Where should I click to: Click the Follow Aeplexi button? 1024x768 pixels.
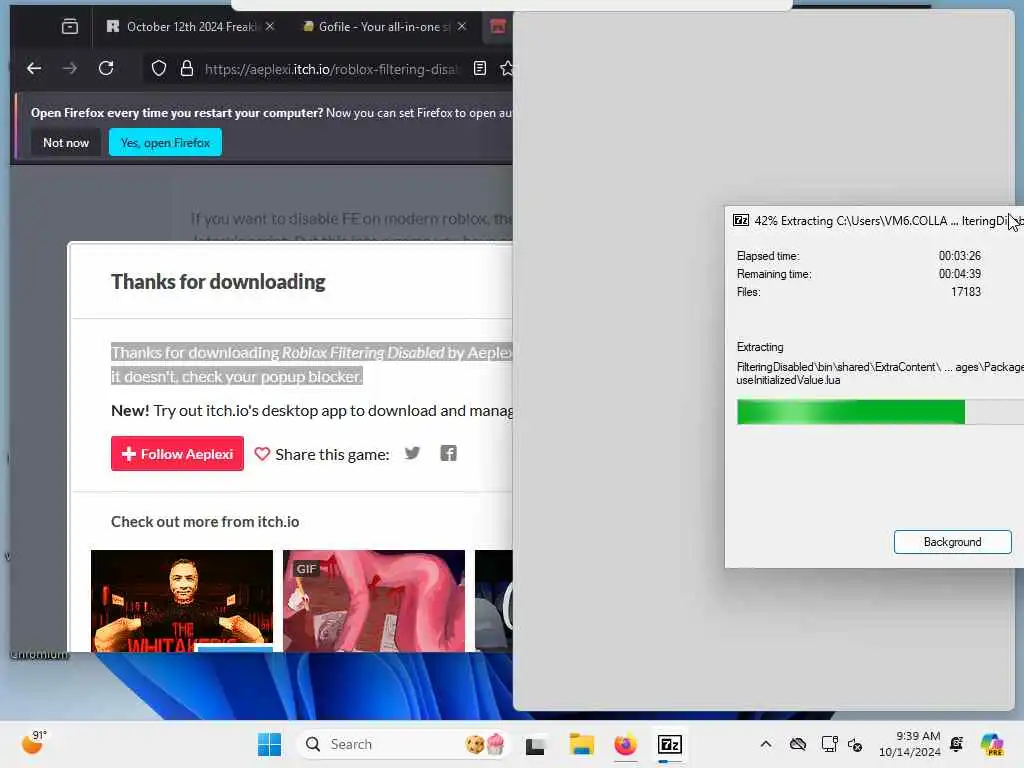177,454
